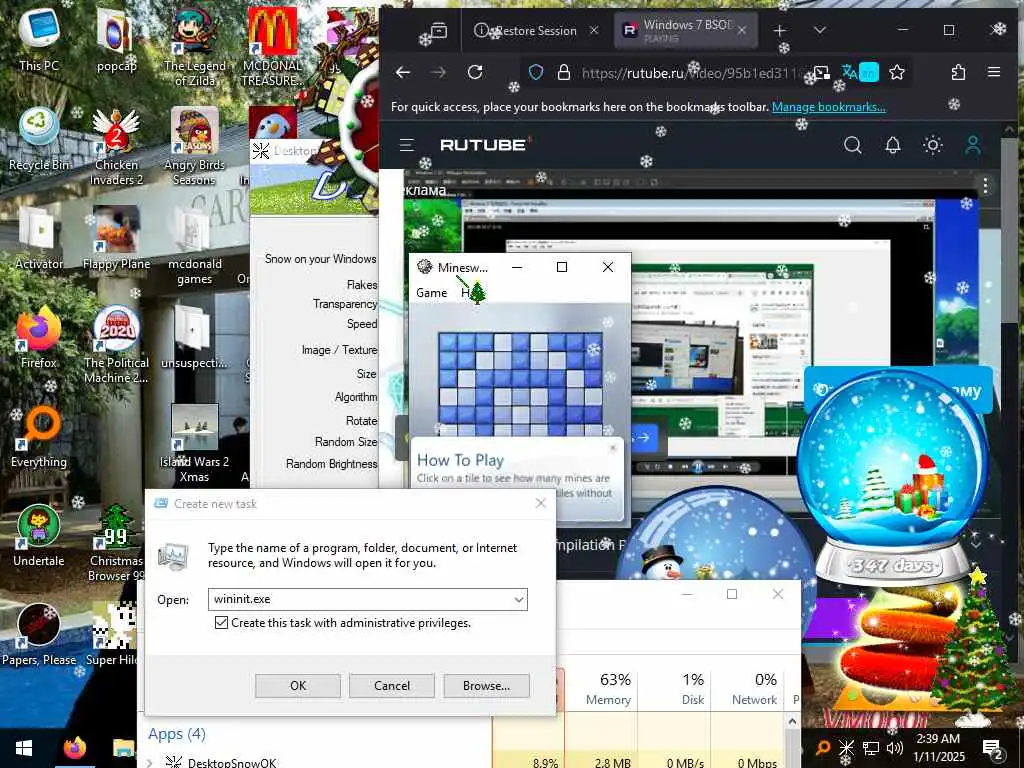This screenshot has width=1024, height=768.
Task: Reload the Rutube page in Firefox
Action: tap(475, 72)
